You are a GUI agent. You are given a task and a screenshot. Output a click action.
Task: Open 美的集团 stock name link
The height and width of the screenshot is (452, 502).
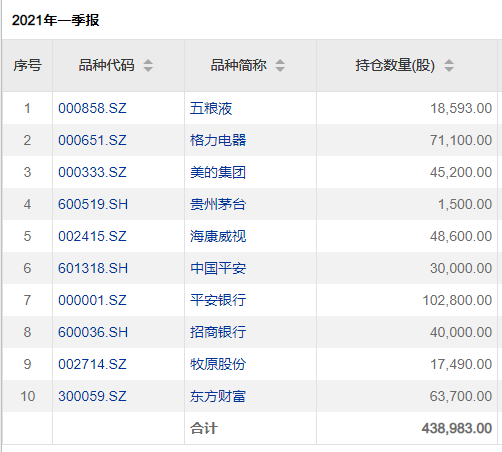tap(218, 172)
